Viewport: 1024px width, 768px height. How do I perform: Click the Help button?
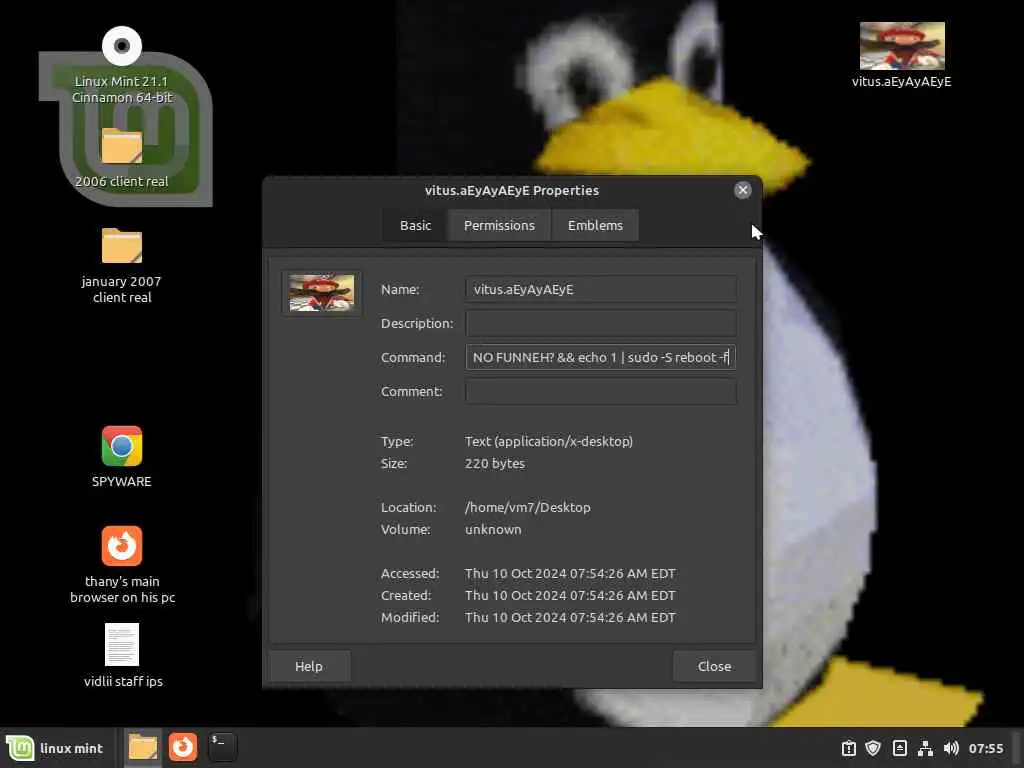[309, 666]
